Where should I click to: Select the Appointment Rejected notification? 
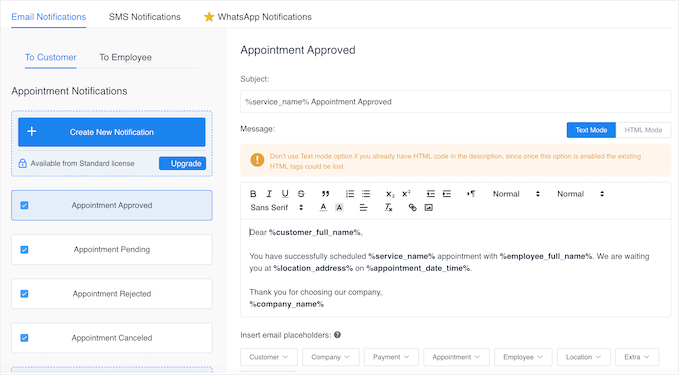pyautogui.click(x=112, y=293)
